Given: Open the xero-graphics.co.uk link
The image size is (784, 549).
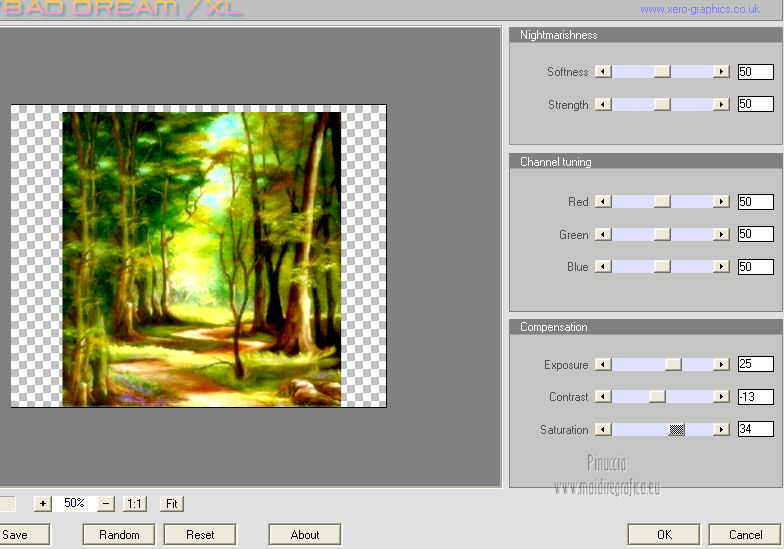Looking at the screenshot, I should tap(700, 9).
